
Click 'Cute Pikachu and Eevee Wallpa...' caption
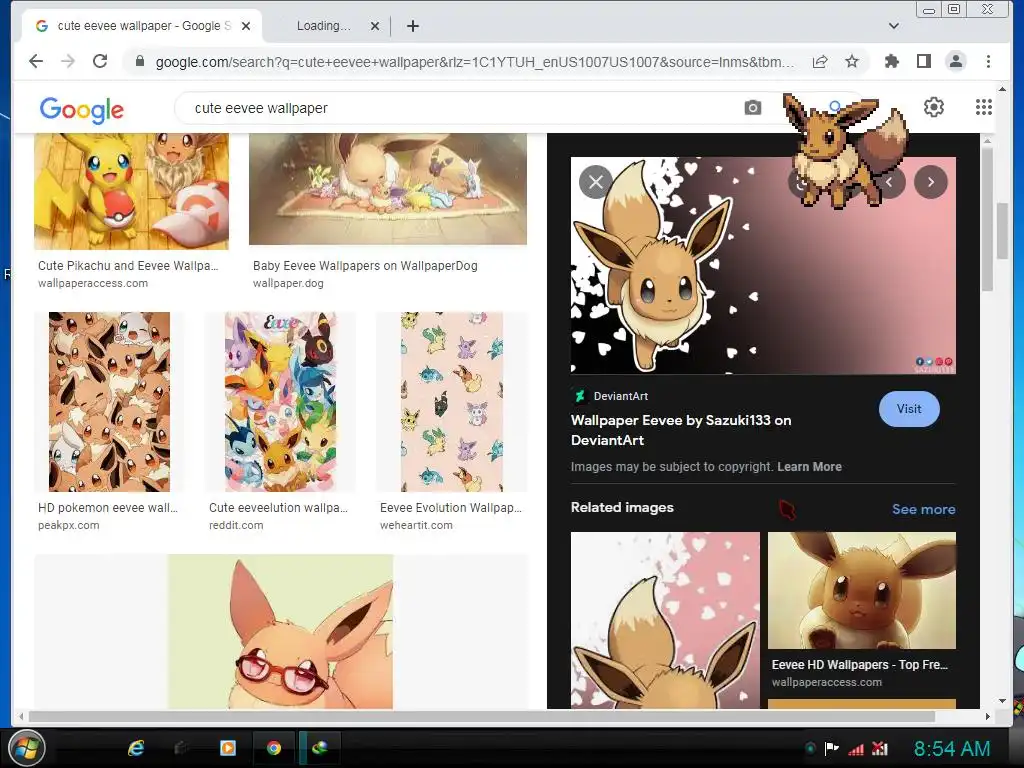click(128, 266)
